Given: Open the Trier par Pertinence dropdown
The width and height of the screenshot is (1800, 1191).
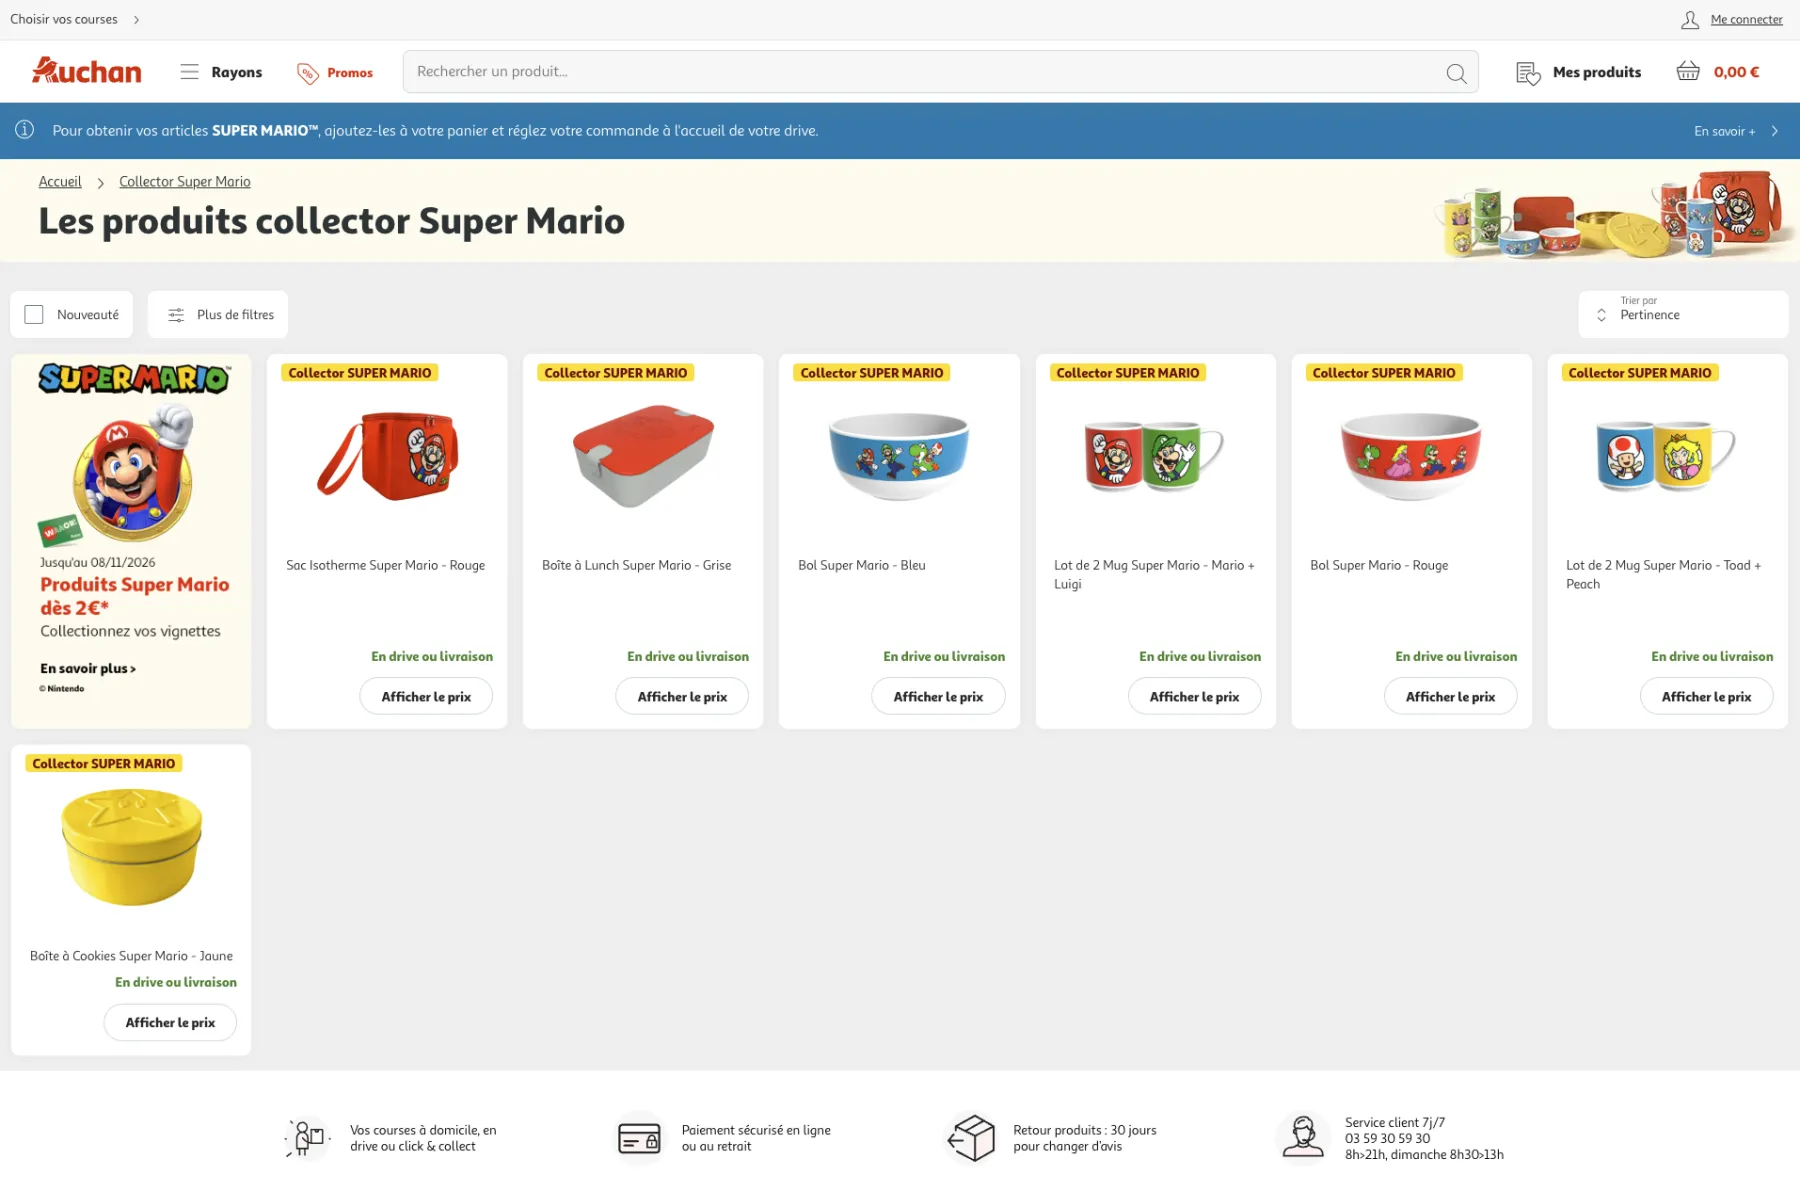Looking at the screenshot, I should [1683, 314].
